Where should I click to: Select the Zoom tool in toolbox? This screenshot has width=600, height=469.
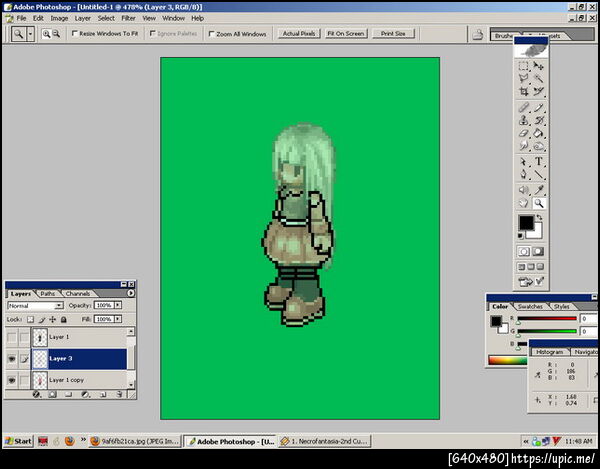538,203
